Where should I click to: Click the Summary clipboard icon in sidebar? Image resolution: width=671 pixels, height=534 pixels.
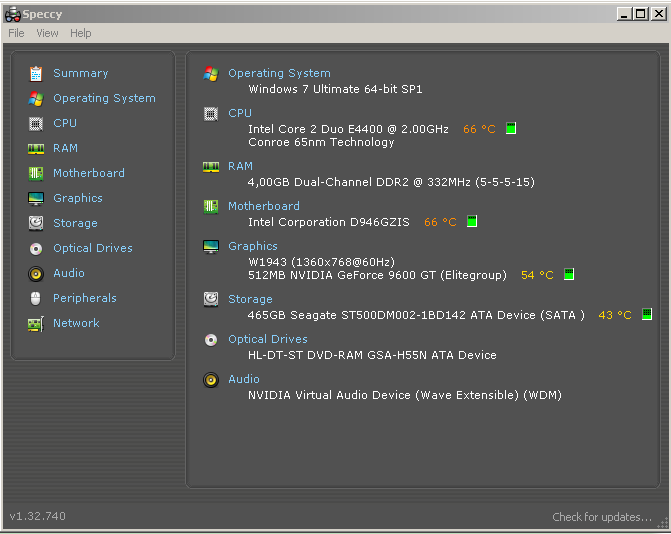tap(36, 74)
